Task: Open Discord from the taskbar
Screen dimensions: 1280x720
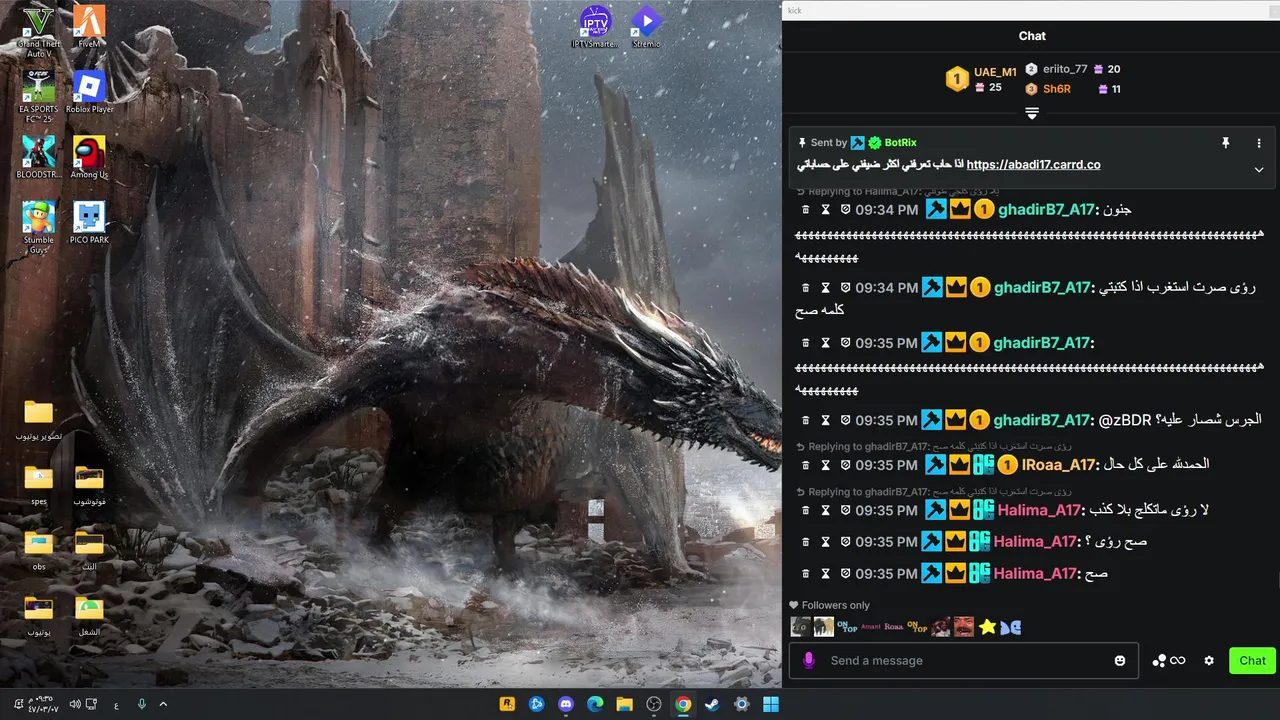Action: pyautogui.click(x=566, y=704)
